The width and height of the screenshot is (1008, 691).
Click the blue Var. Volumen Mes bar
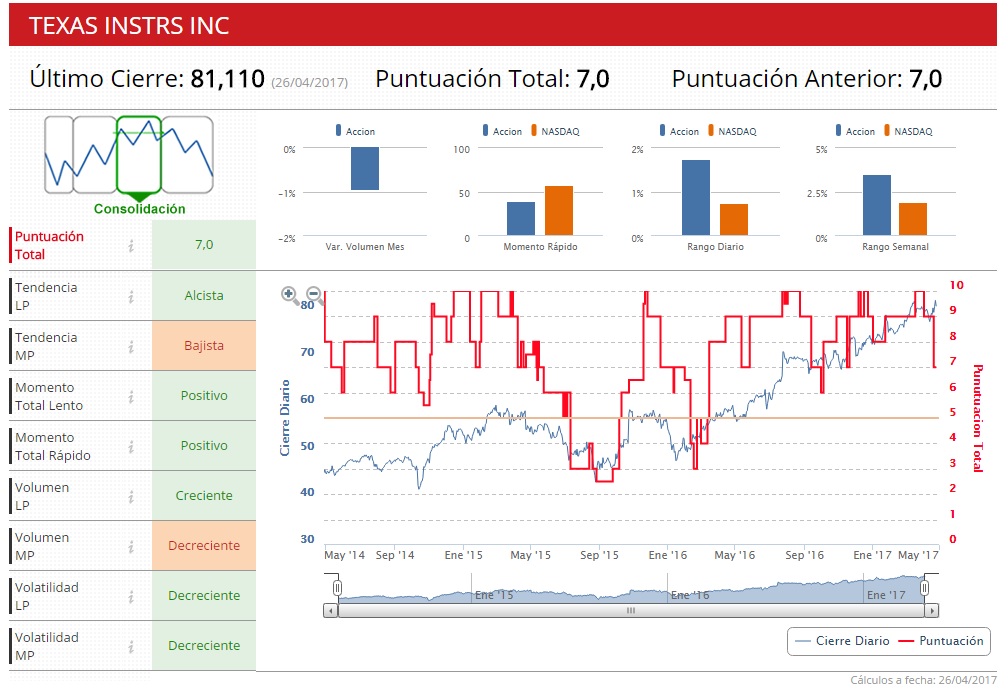[x=364, y=168]
